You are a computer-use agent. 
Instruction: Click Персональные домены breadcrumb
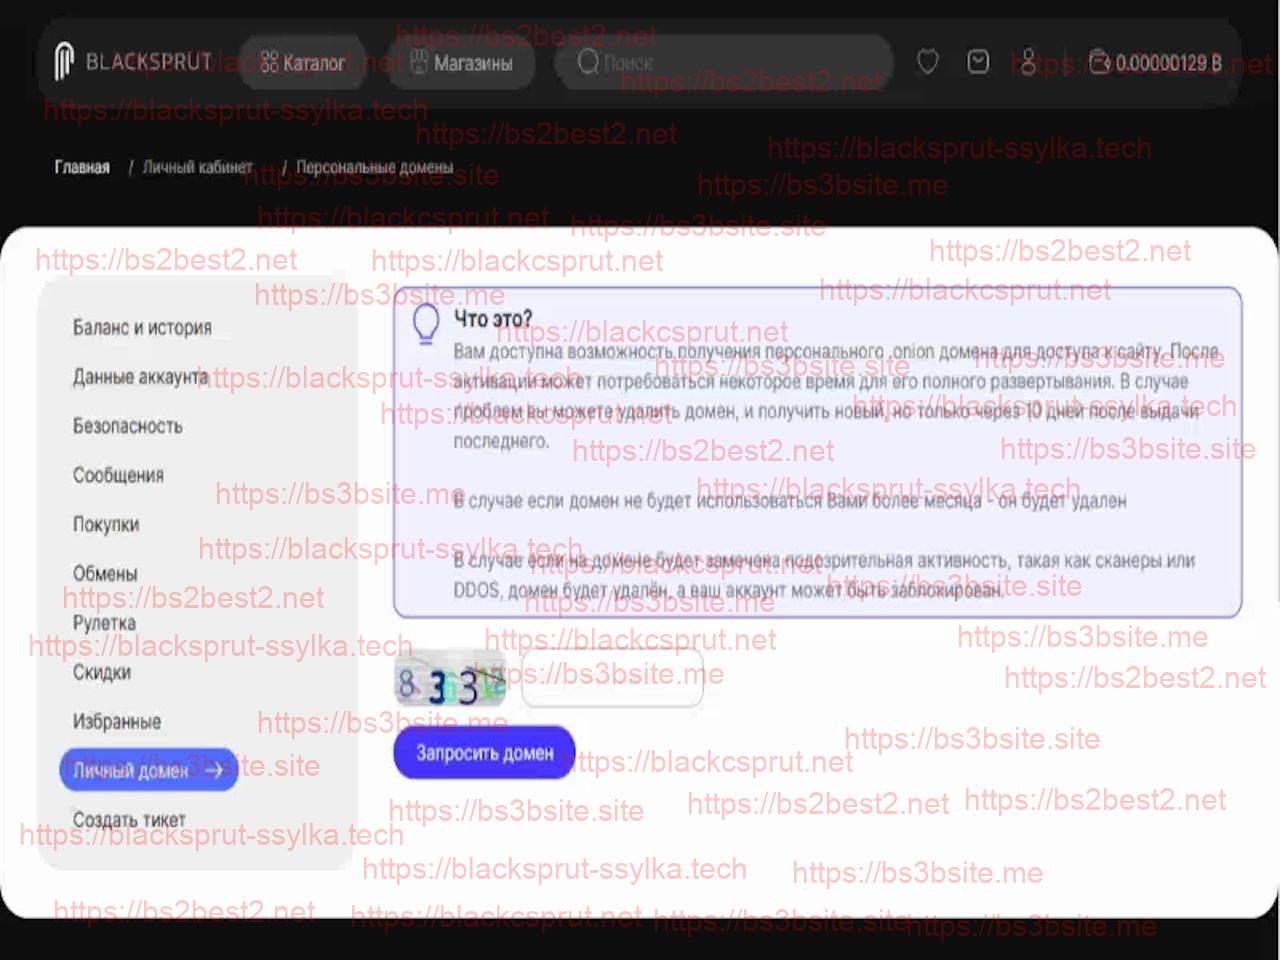[374, 167]
